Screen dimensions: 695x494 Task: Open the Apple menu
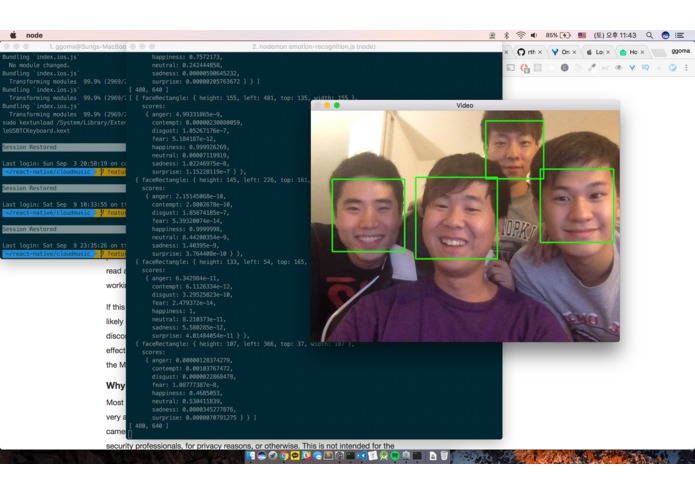13,35
